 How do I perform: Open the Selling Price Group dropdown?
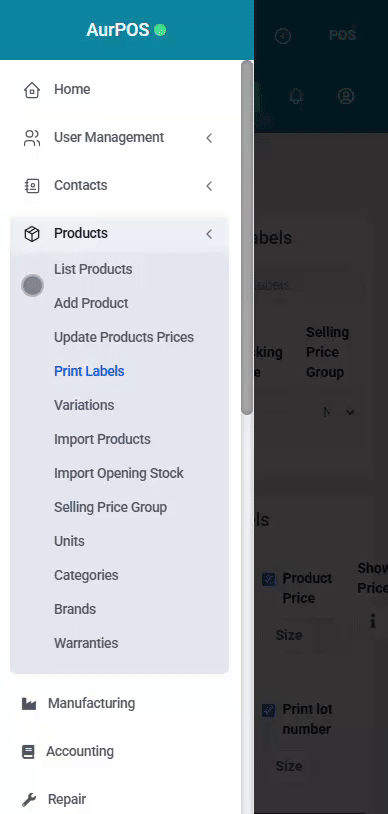[x=339, y=412]
